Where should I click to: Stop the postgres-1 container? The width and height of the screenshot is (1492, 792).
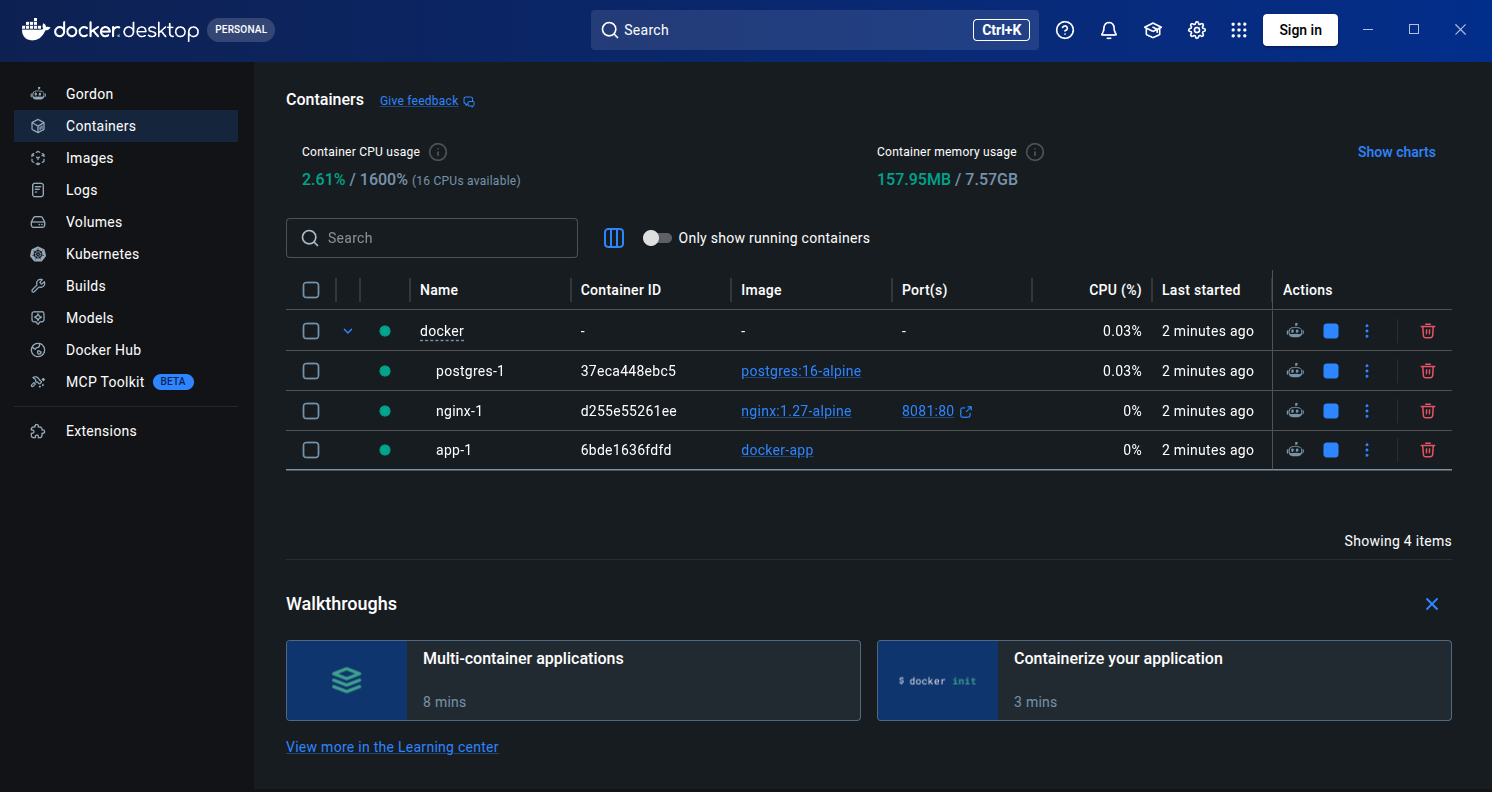coord(1331,371)
